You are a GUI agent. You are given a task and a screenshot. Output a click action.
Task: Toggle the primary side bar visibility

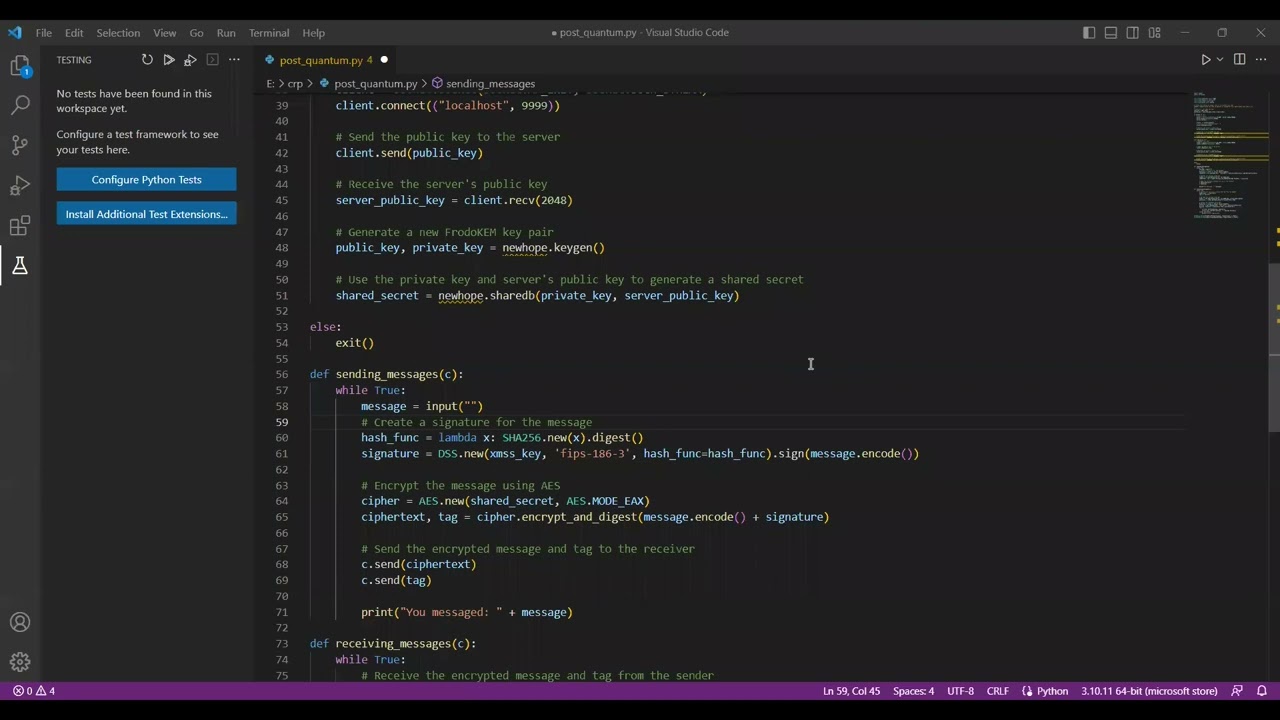[1089, 33]
